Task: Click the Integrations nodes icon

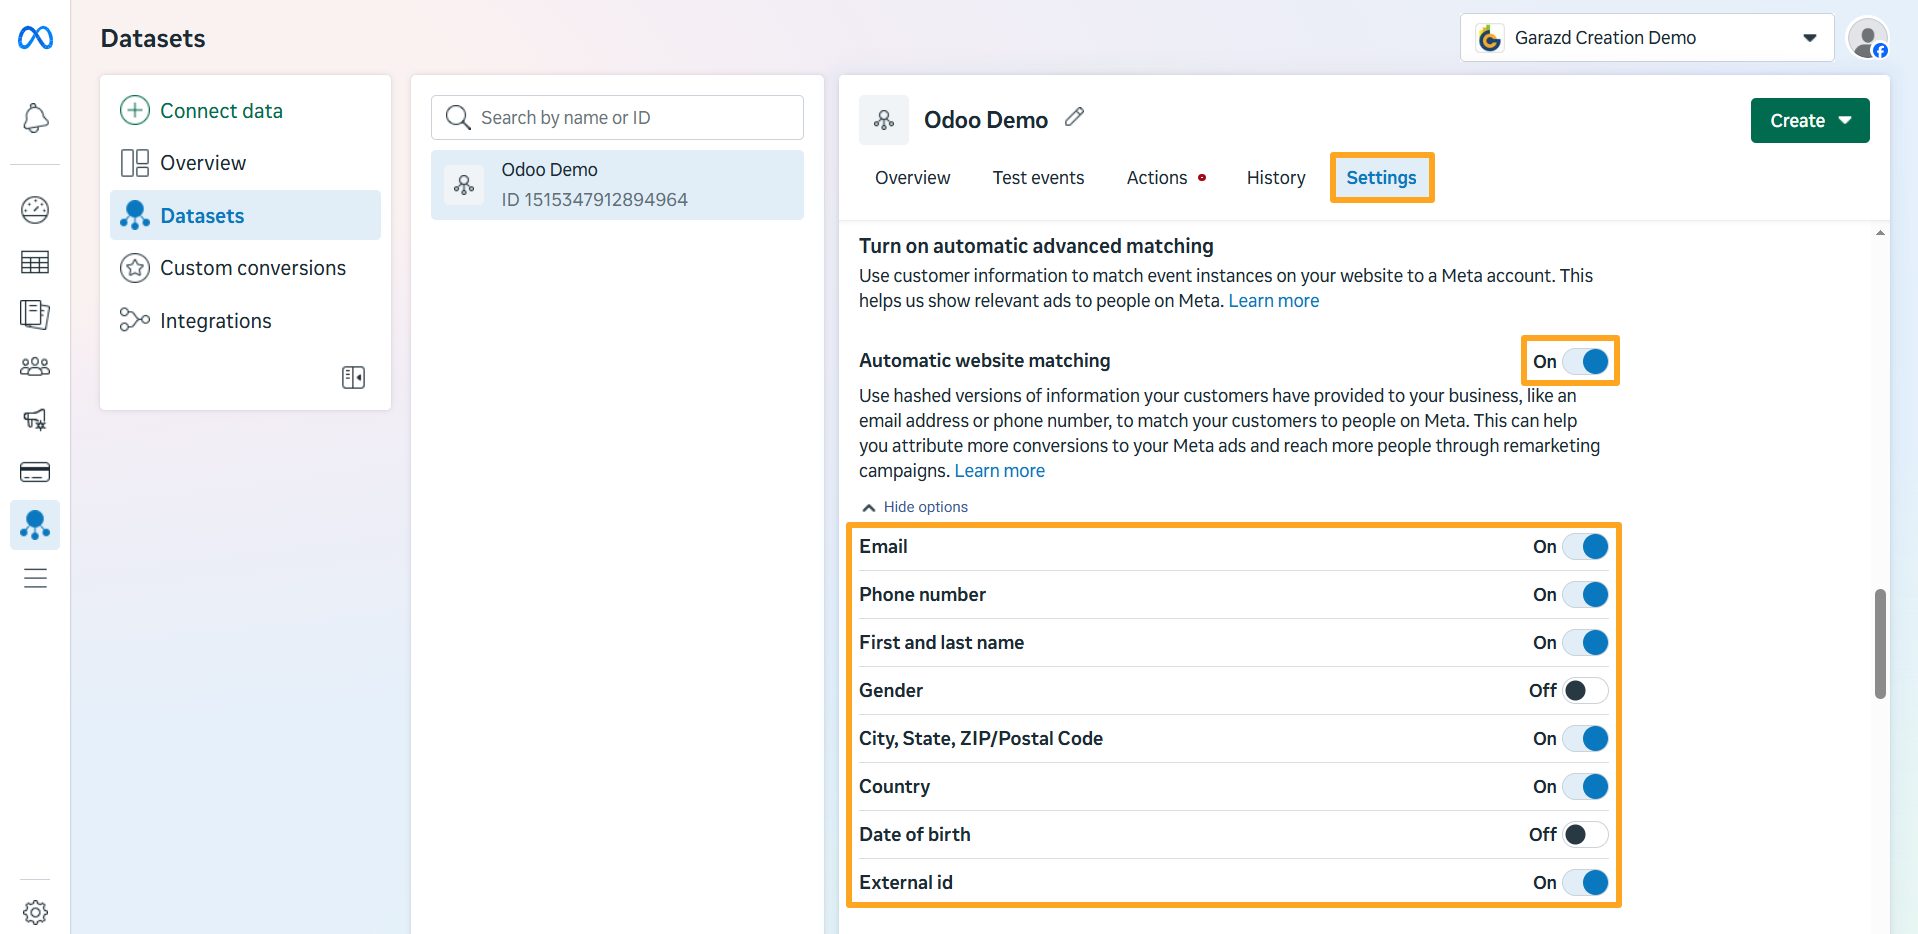Action: (x=135, y=320)
